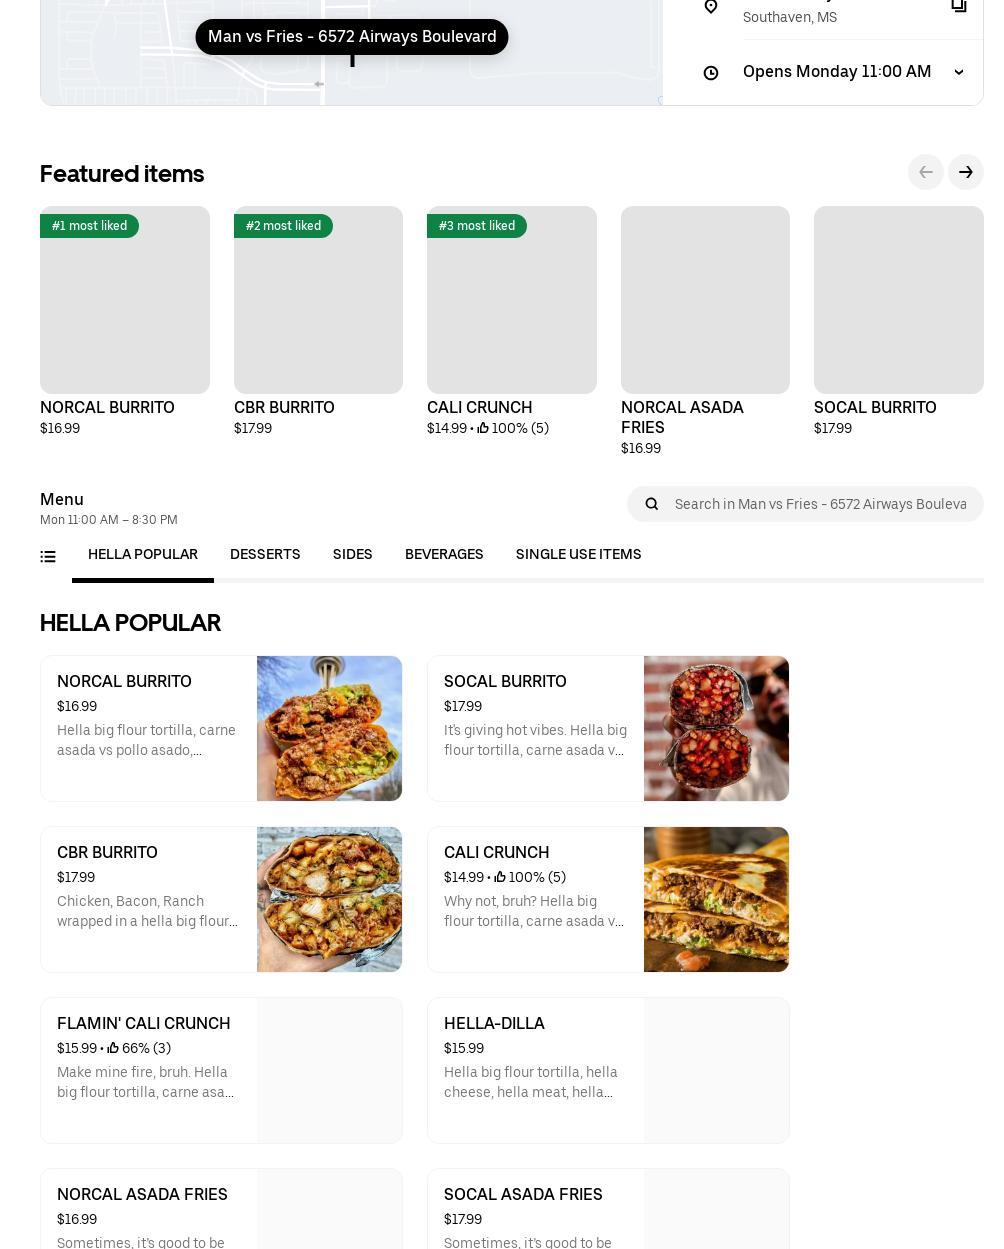Select the Sides menu tab
The height and width of the screenshot is (1249, 1004).
pyautogui.click(x=352, y=555)
